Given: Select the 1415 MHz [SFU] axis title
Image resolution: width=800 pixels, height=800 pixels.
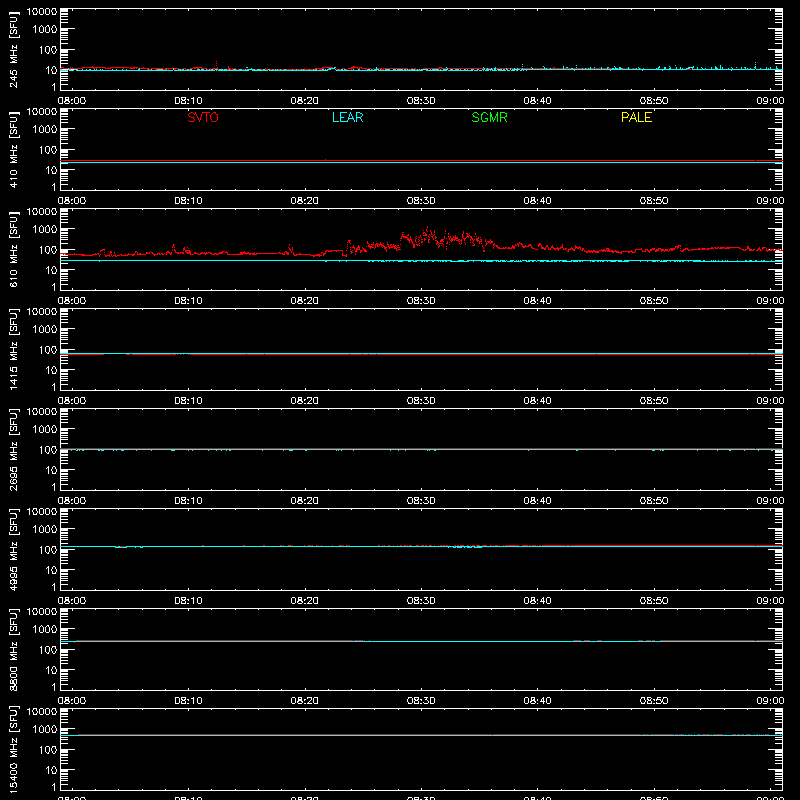Looking at the screenshot, I should pos(13,350).
